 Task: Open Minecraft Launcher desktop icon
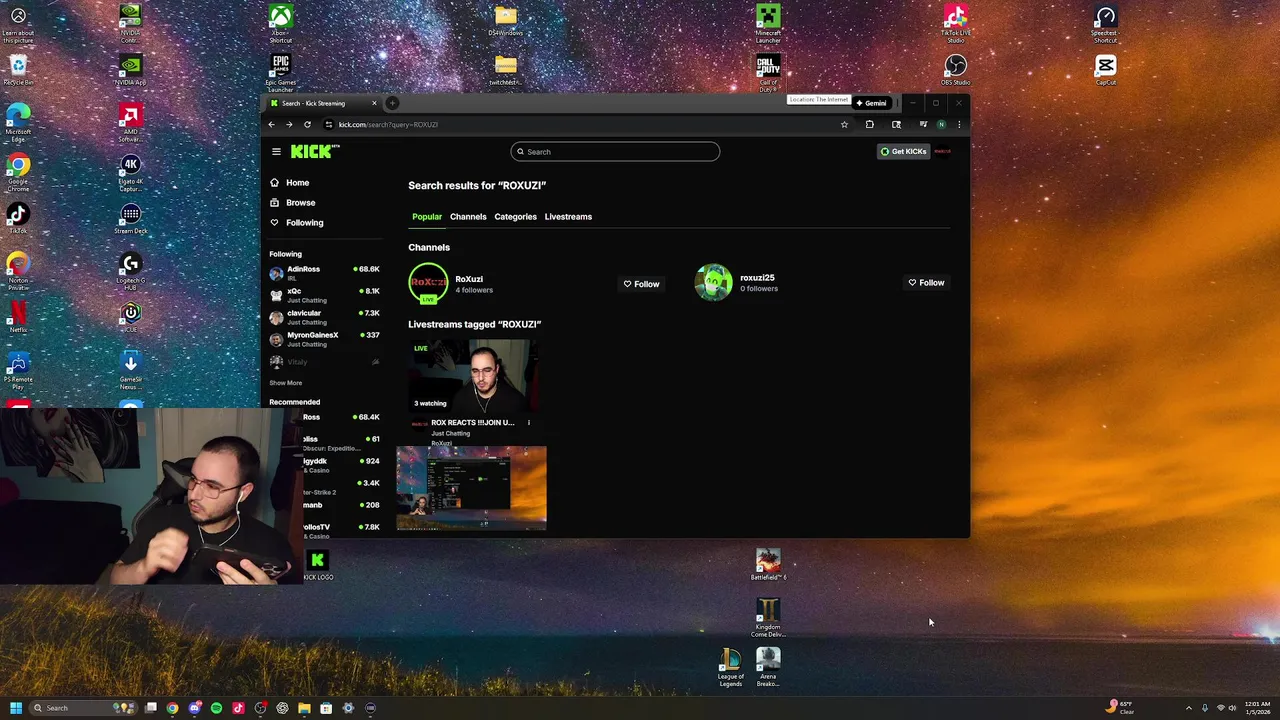coord(768,24)
